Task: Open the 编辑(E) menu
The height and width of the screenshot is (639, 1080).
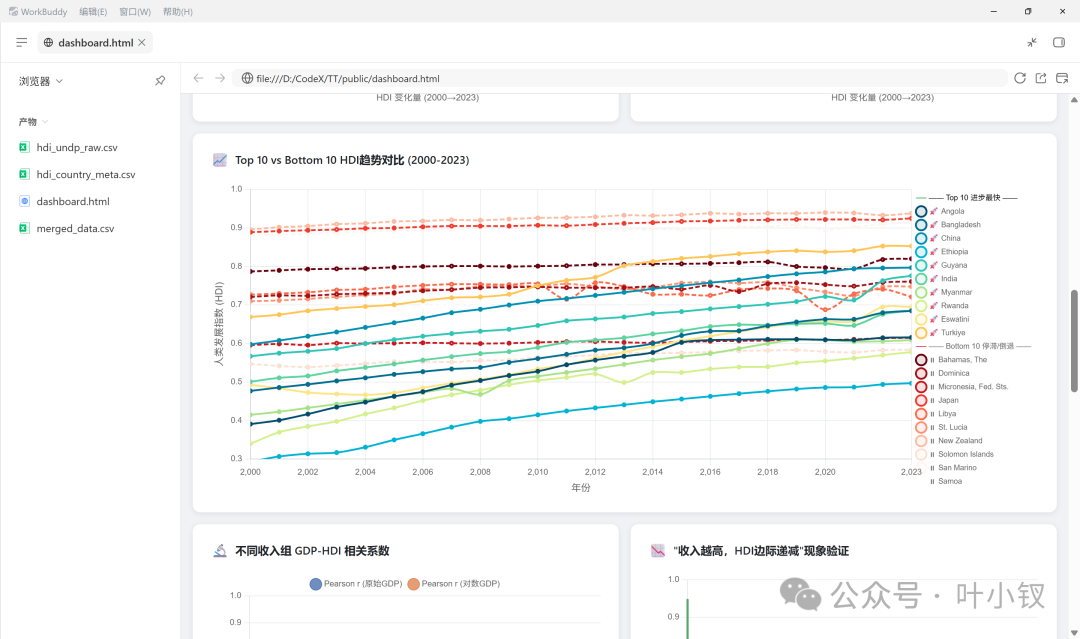Action: [x=93, y=12]
